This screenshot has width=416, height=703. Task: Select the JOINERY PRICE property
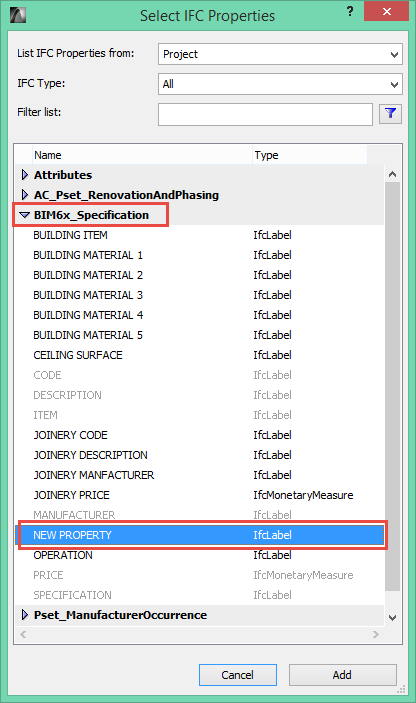pos(200,495)
